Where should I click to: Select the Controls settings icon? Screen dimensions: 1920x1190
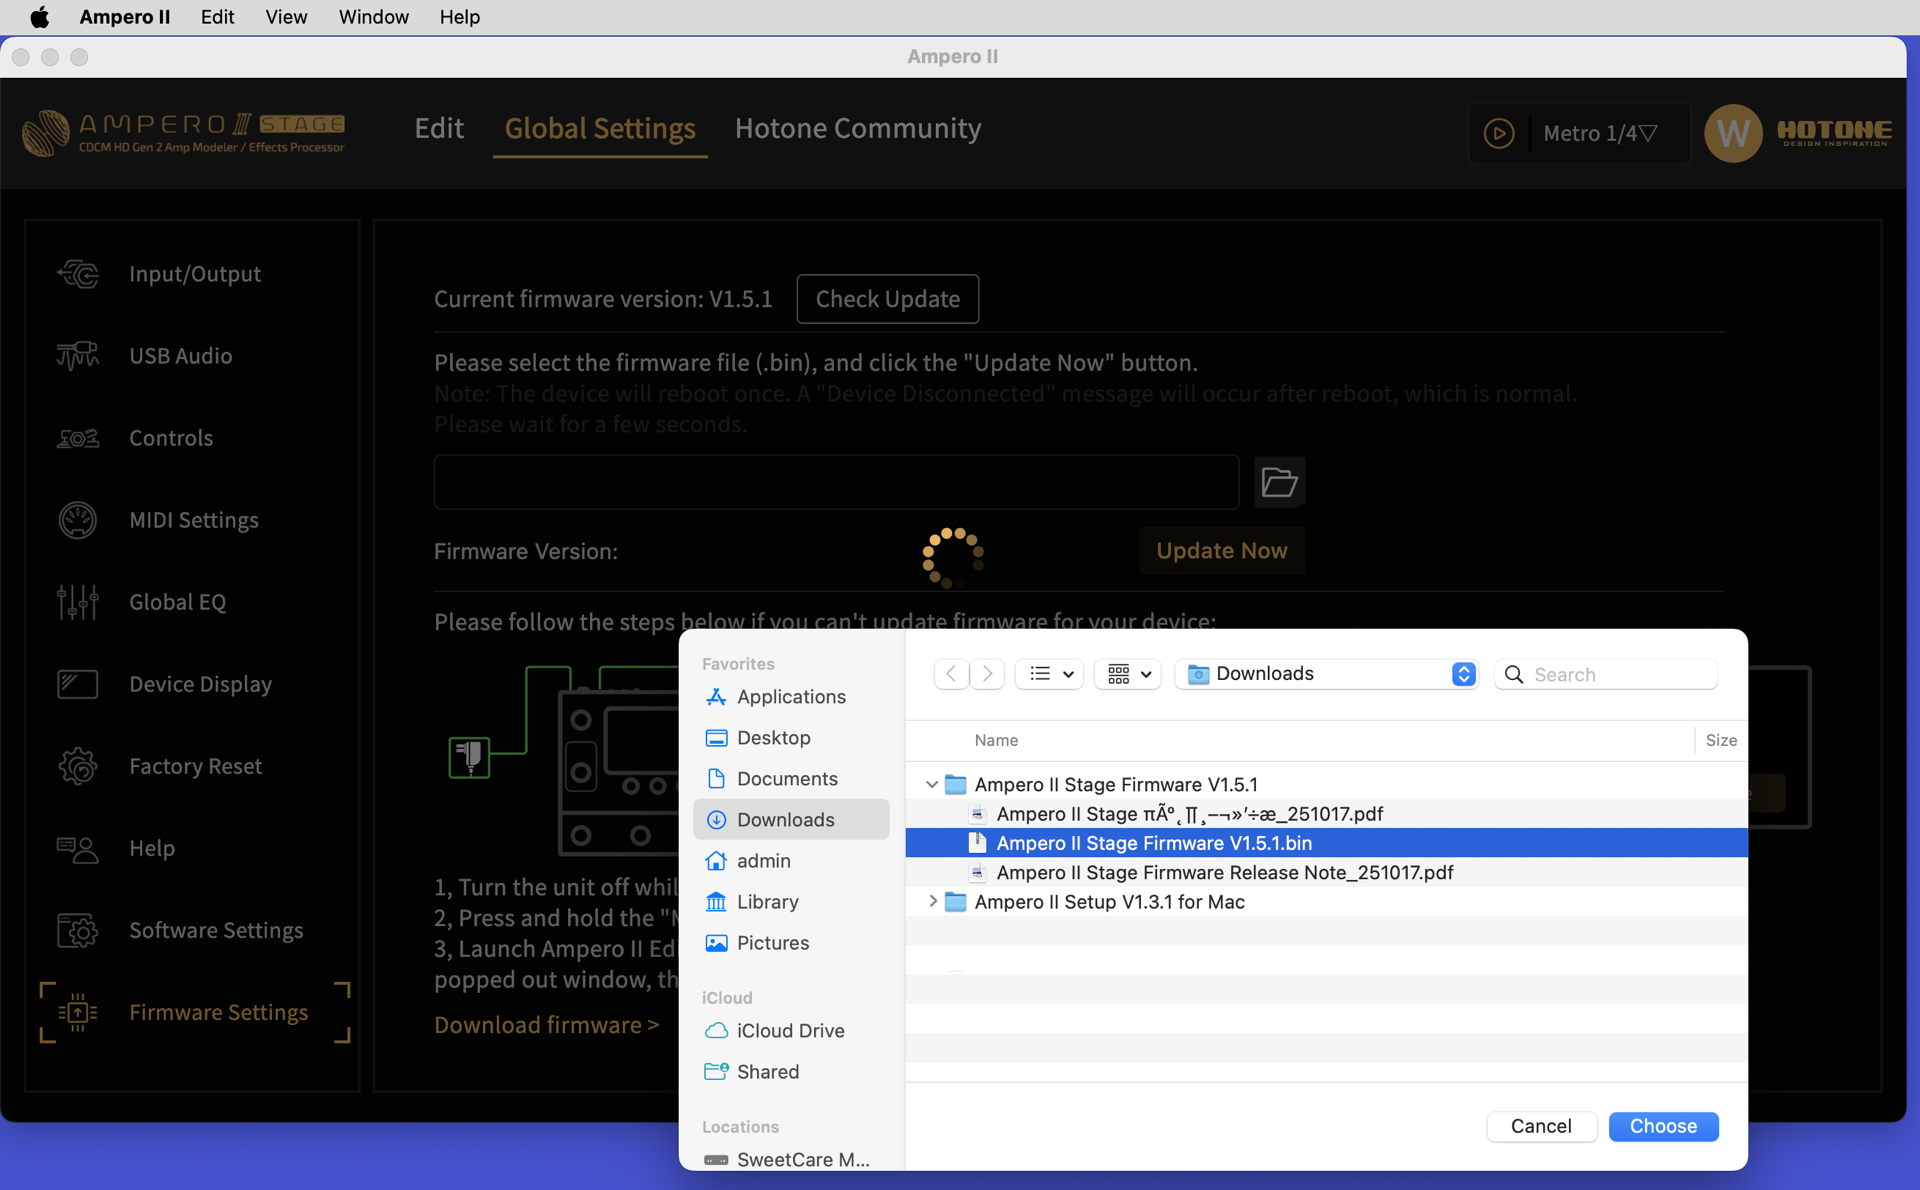pos(78,437)
